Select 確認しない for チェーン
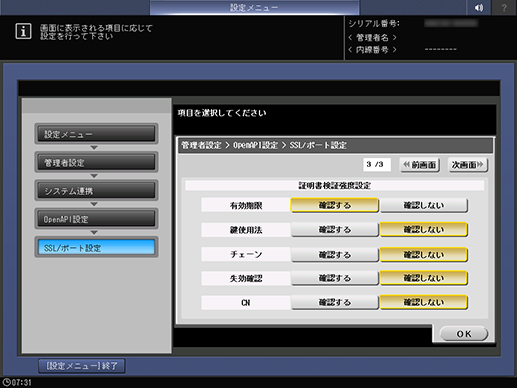Viewport: 517px width, 388px height. (424, 254)
